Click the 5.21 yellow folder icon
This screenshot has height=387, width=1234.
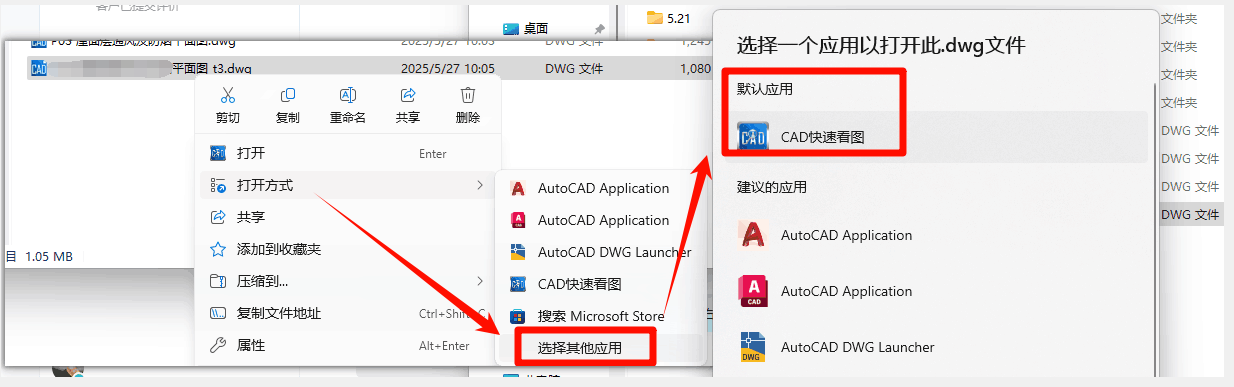pyautogui.click(x=655, y=17)
